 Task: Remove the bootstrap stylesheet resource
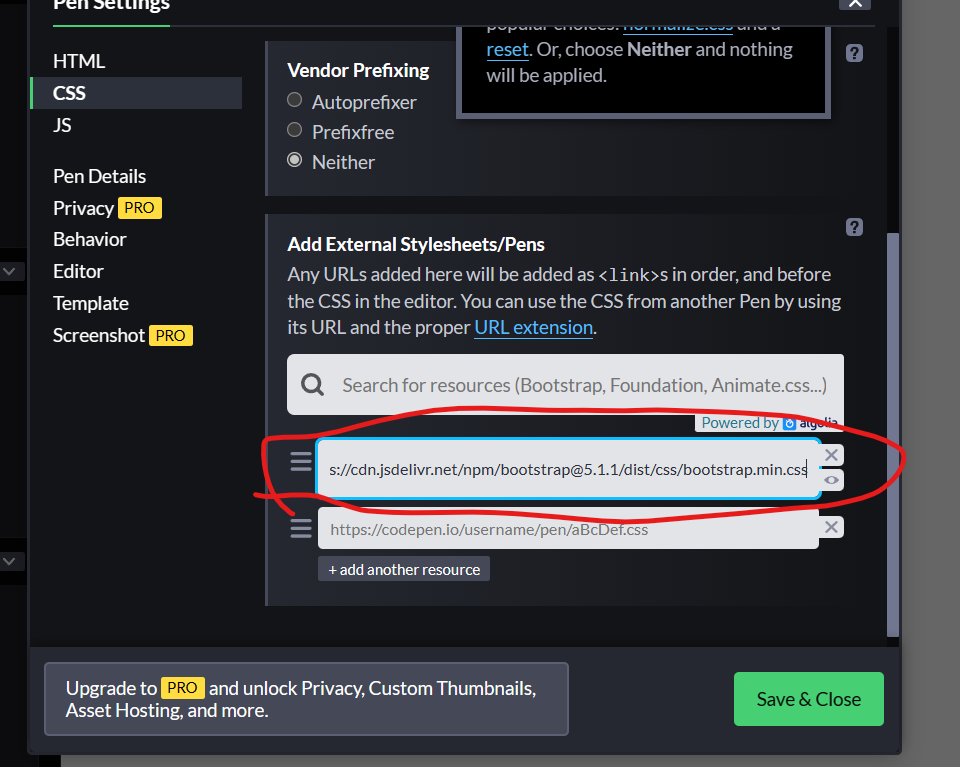(x=831, y=455)
